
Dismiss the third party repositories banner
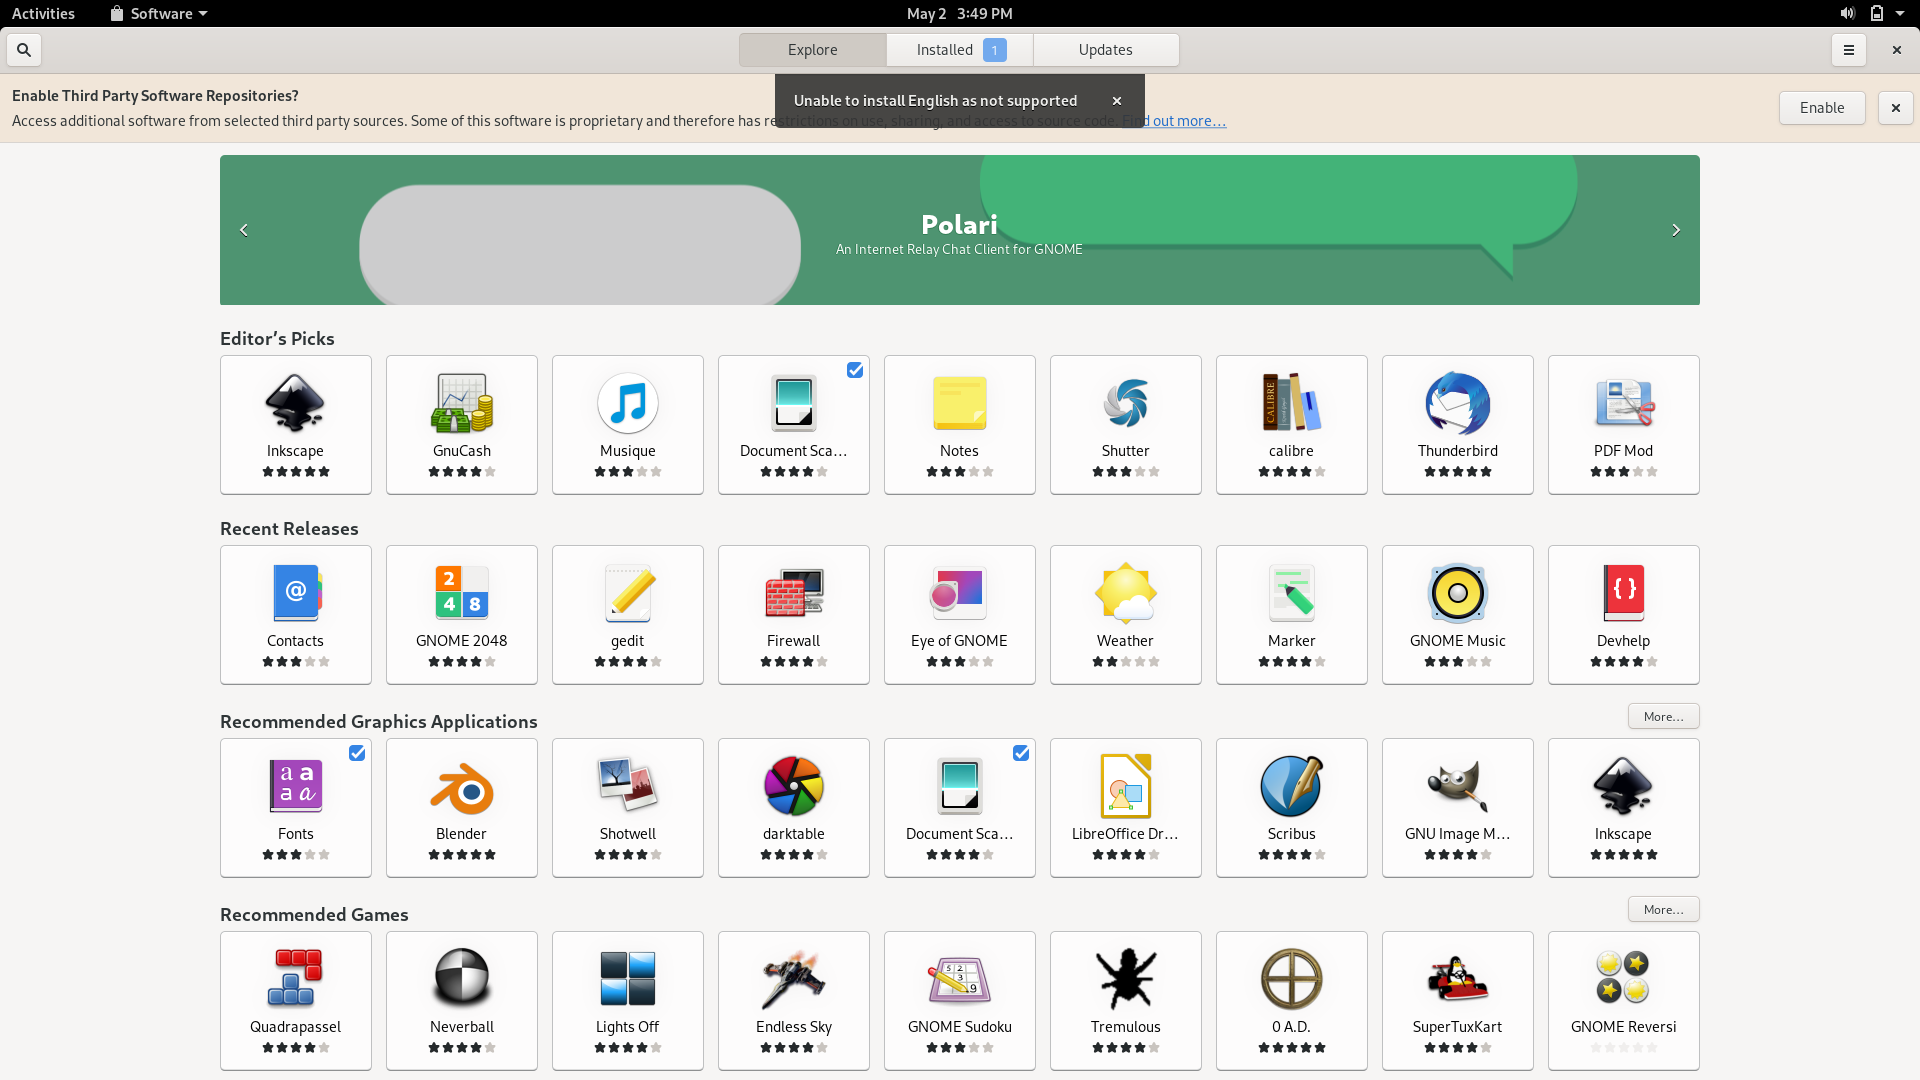pos(1895,108)
